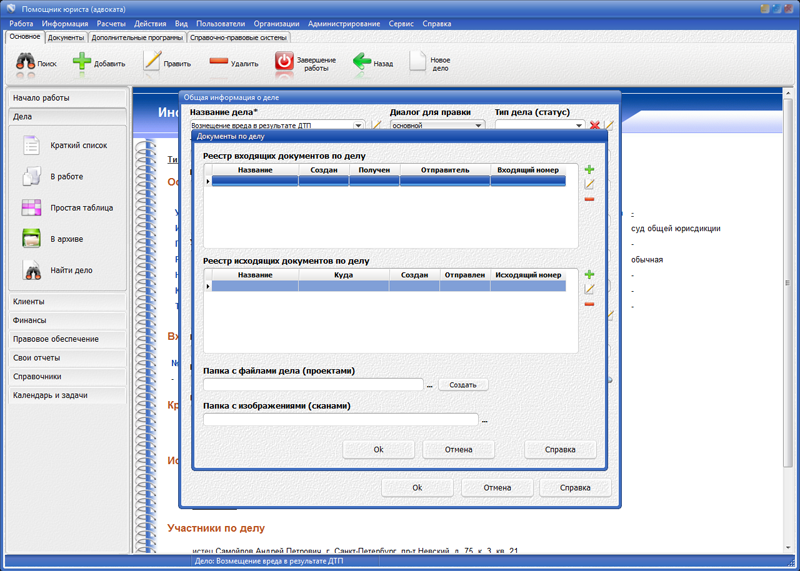
Task: Select В архиве in the sidebar
Action: click(x=67, y=239)
